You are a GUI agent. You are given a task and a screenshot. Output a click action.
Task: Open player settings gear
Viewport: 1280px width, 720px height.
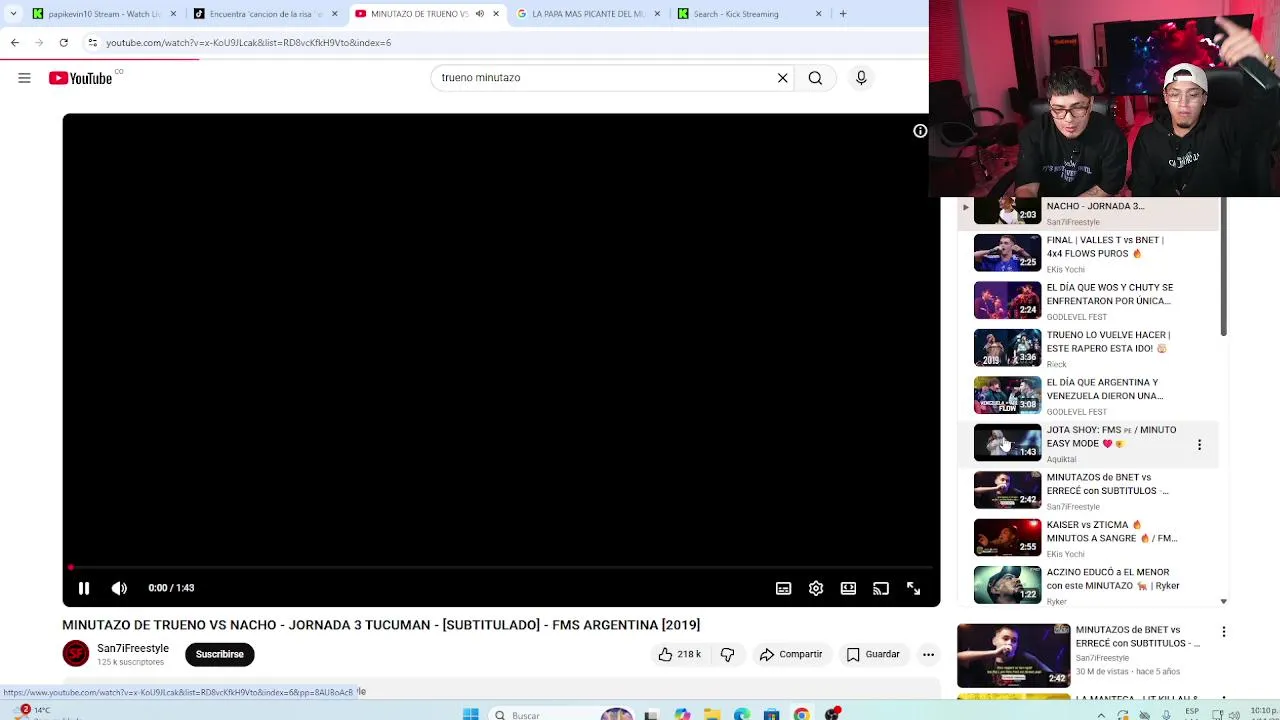[x=816, y=588]
